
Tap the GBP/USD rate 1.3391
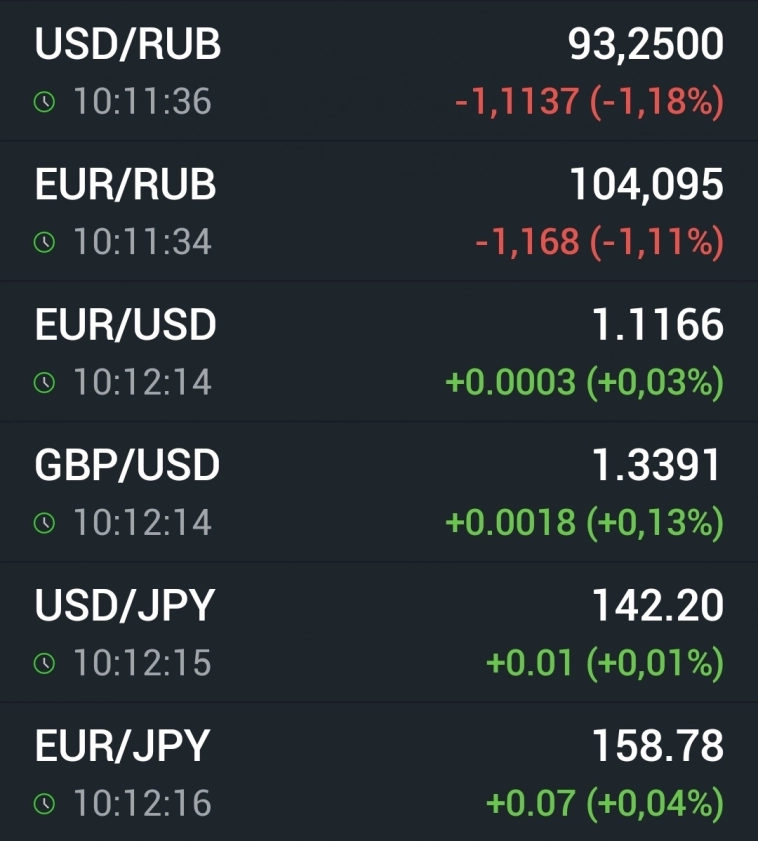point(657,465)
